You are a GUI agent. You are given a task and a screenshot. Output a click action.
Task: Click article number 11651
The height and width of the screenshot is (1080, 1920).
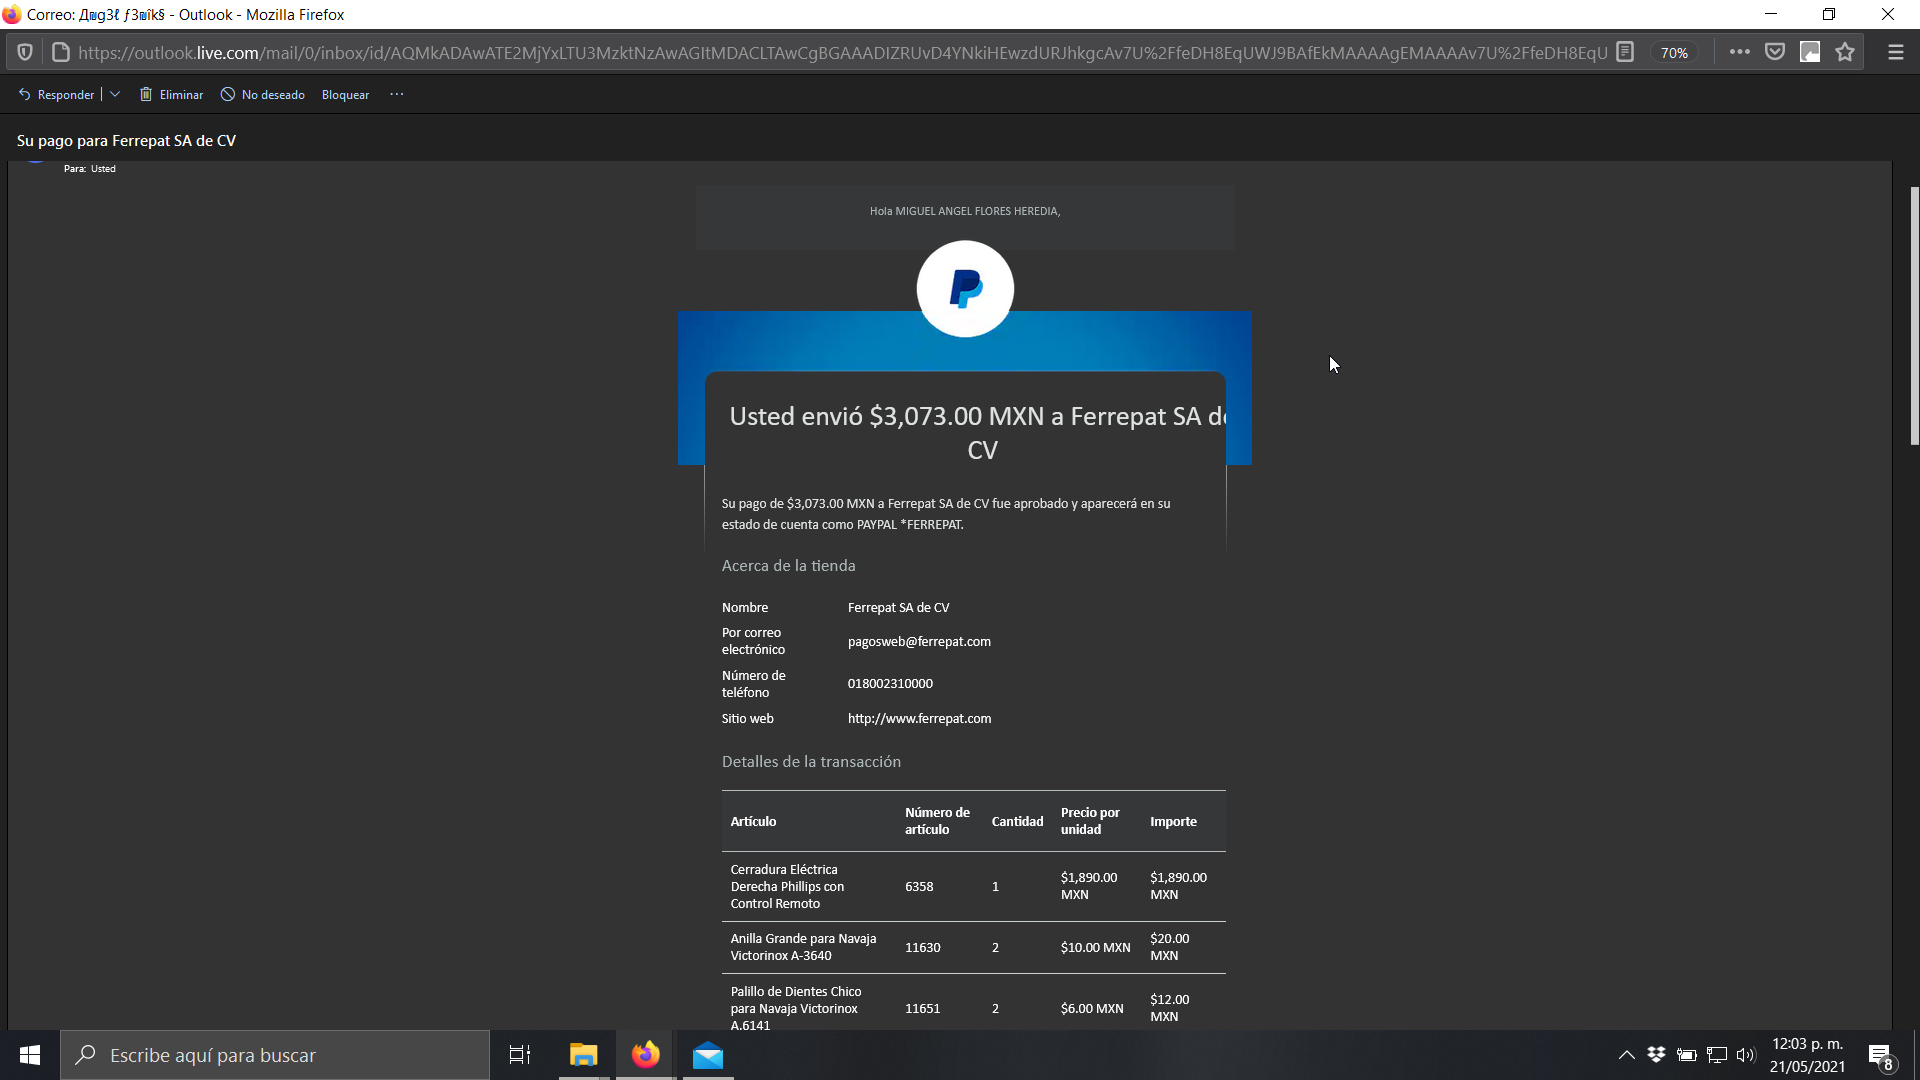point(922,1009)
